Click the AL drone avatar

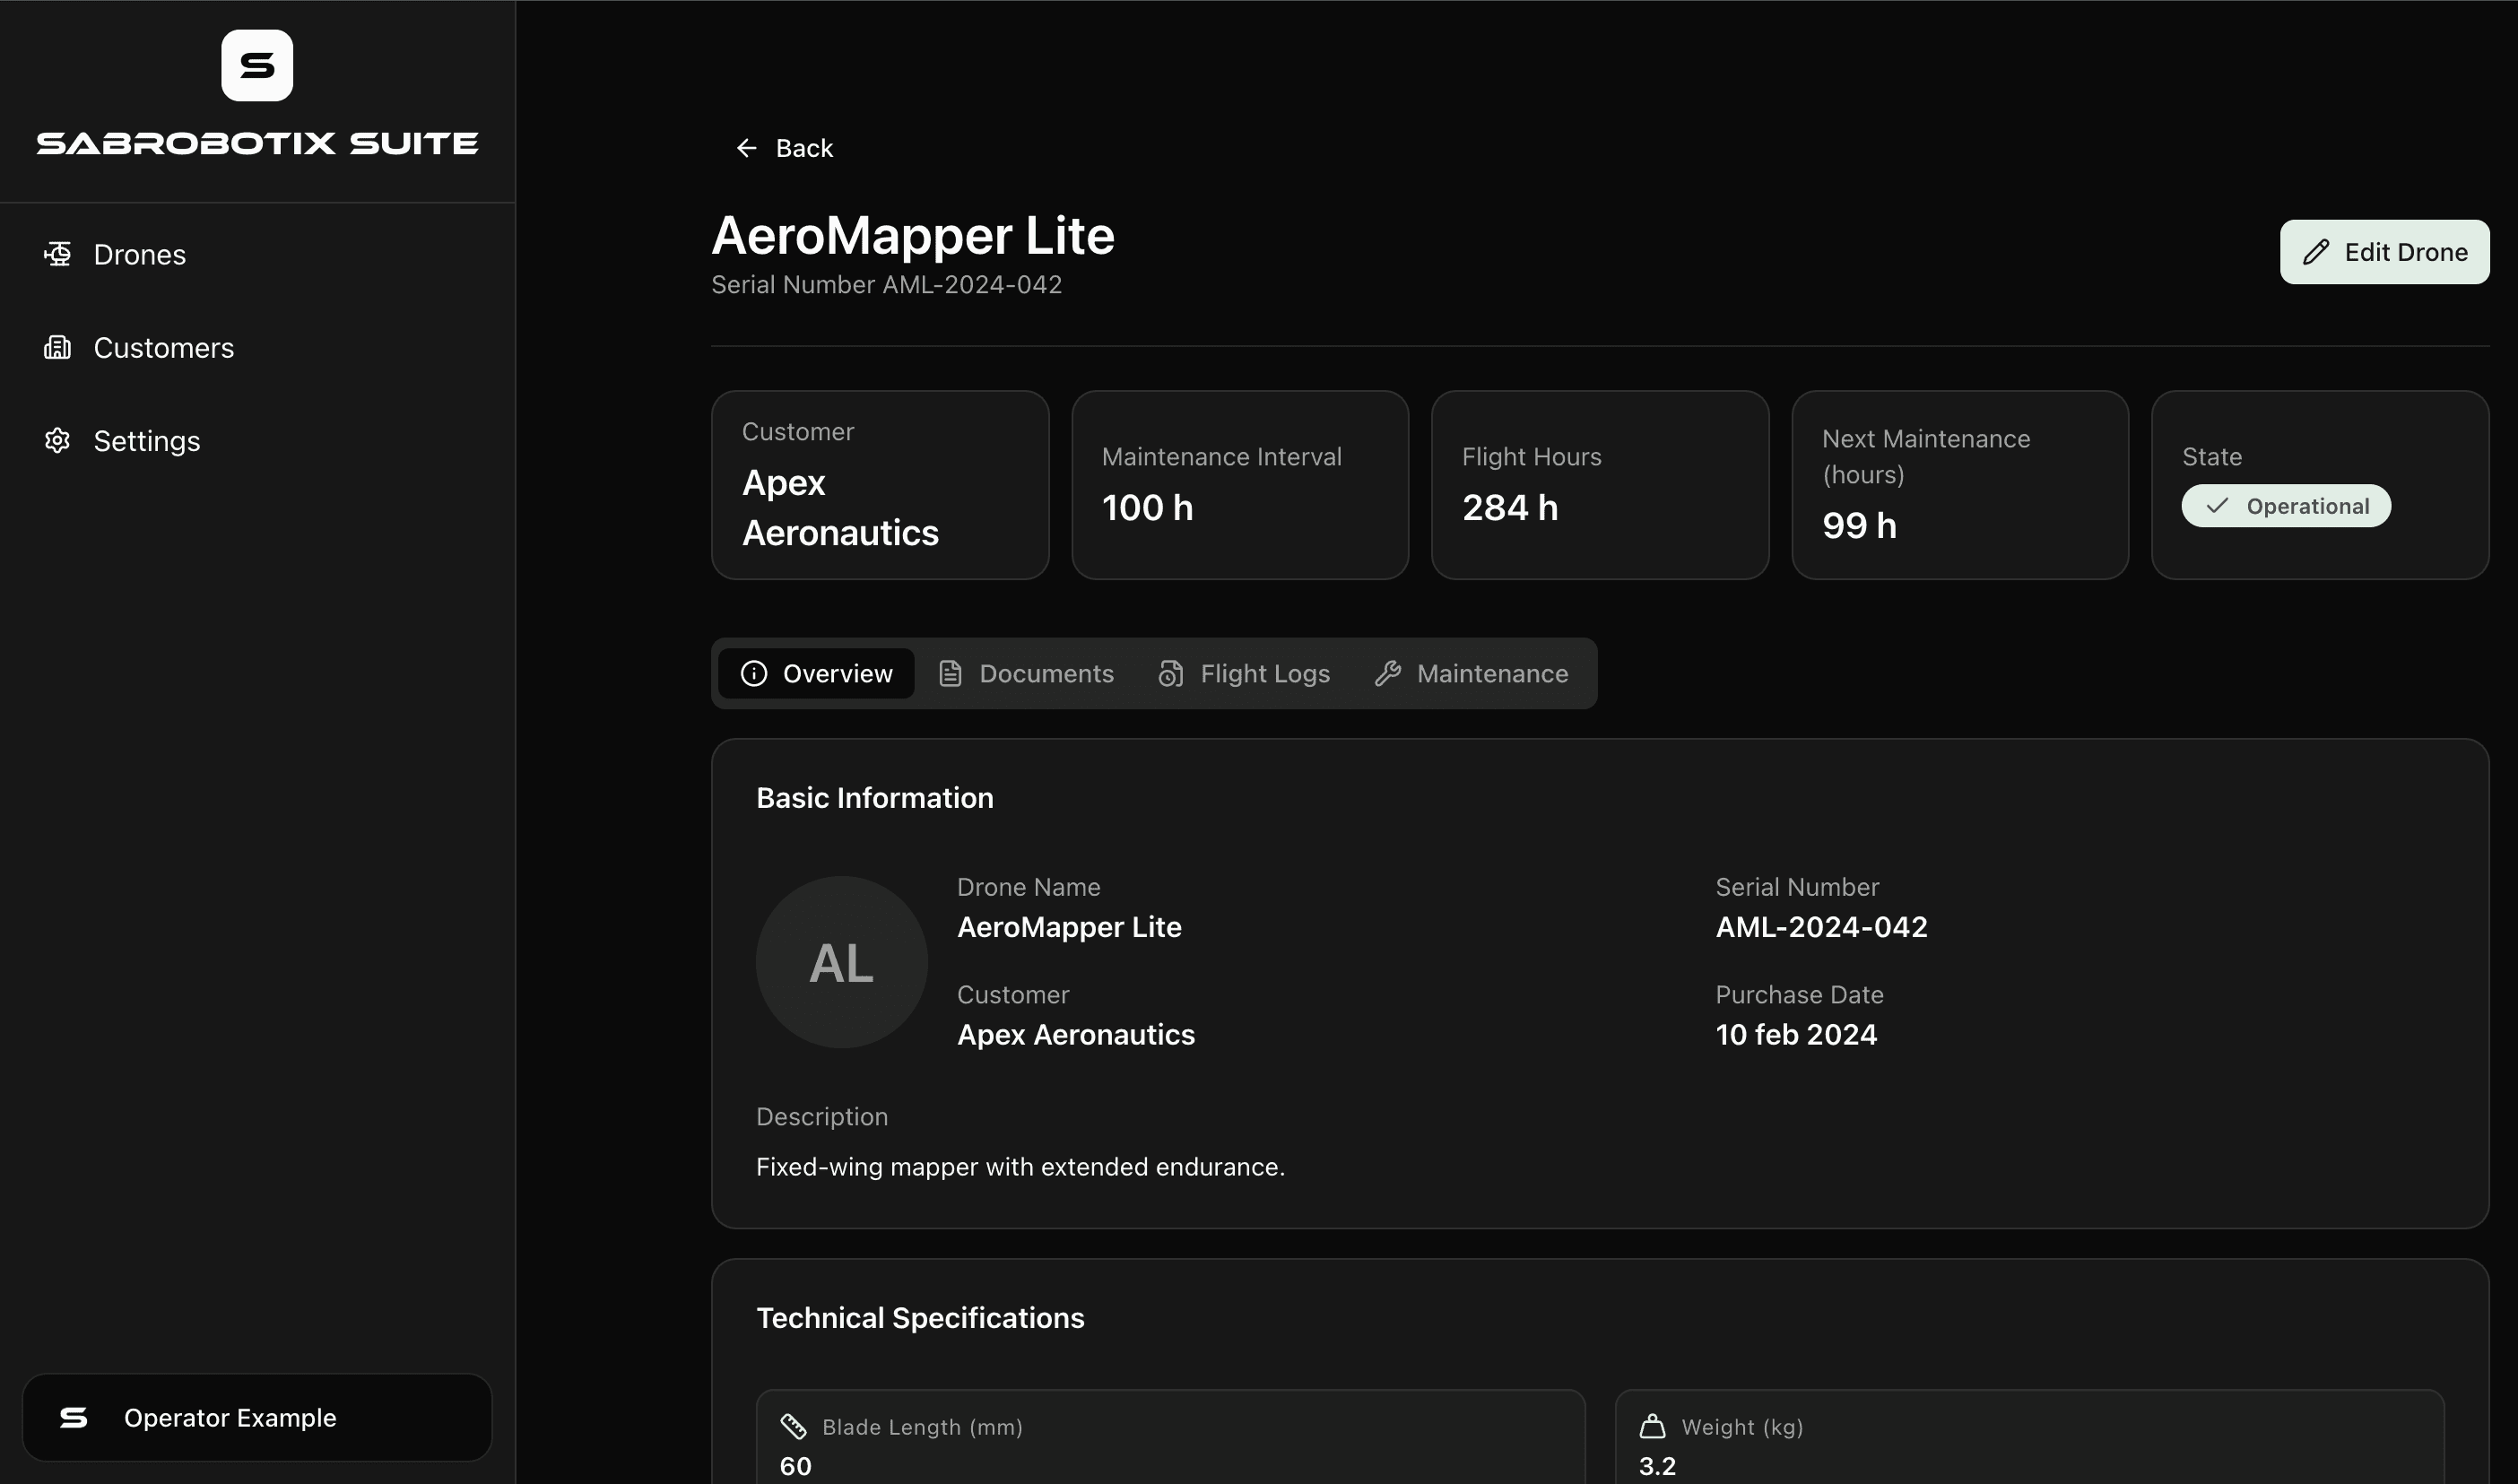pyautogui.click(x=841, y=962)
